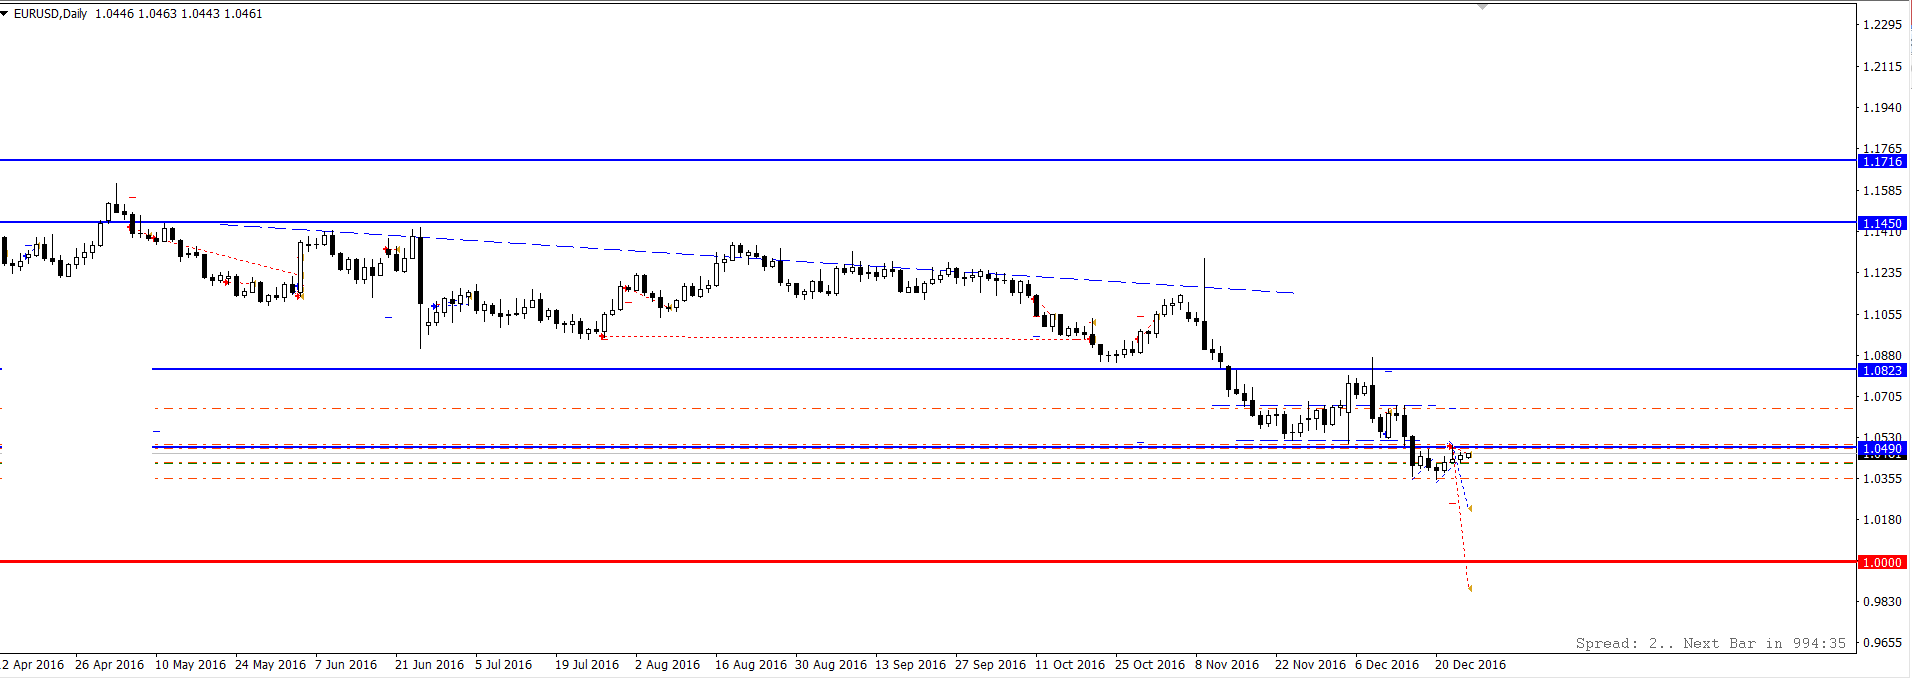1912x678 pixels.
Task: Click the 1.1055 value on price axis
Action: pos(1883,315)
